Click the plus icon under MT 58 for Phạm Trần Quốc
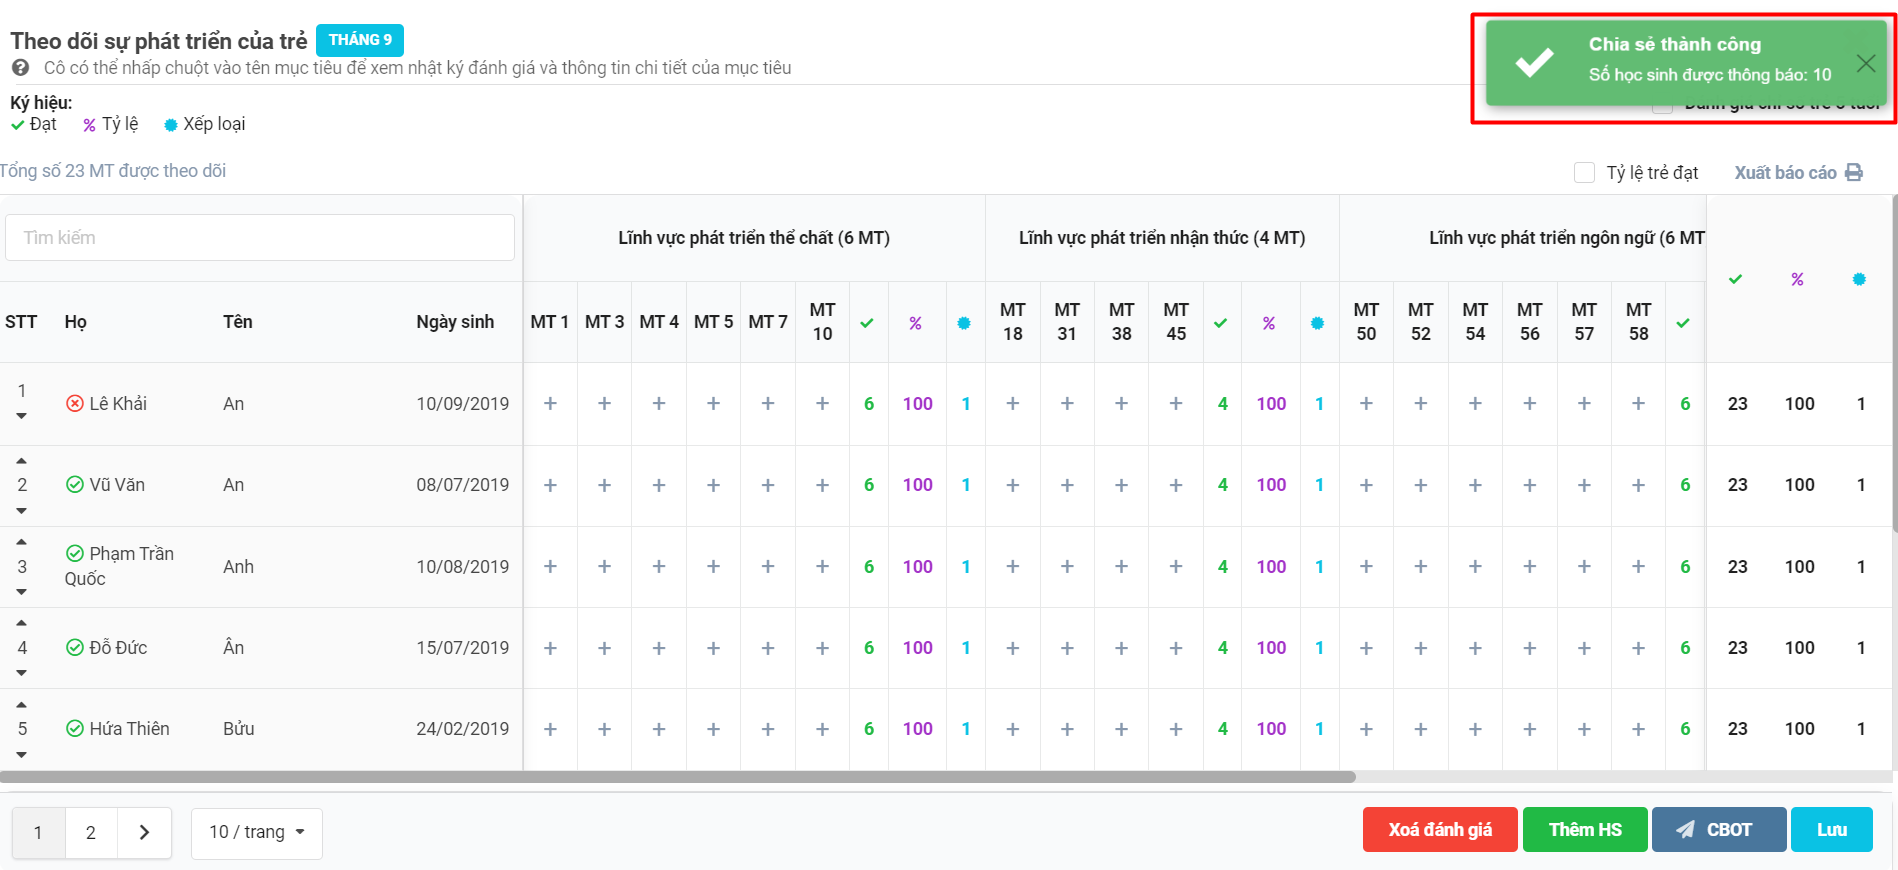Screen dimensions: 1898x870 click(x=1638, y=567)
